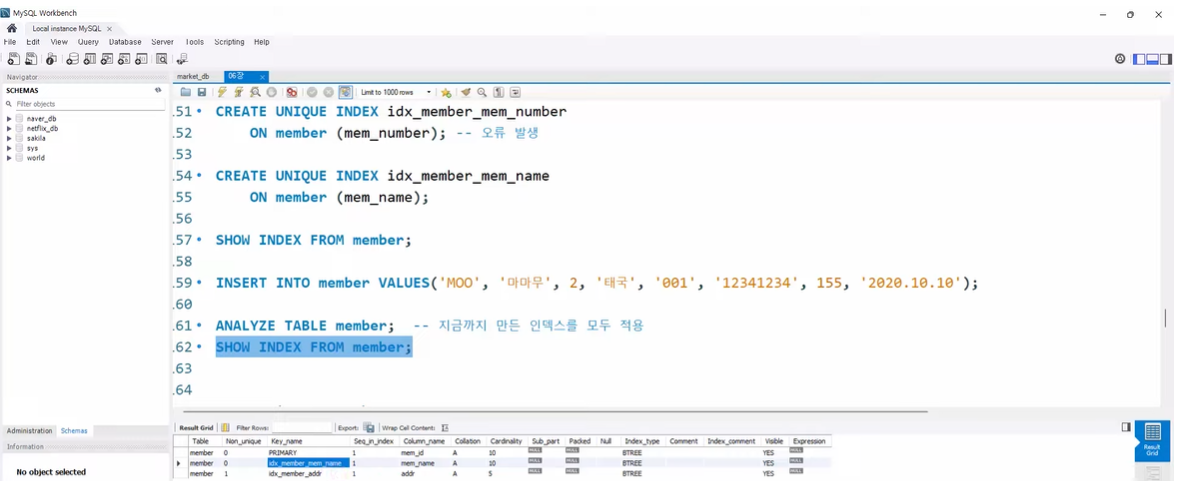Create new function icon in main toolbar

(141, 59)
